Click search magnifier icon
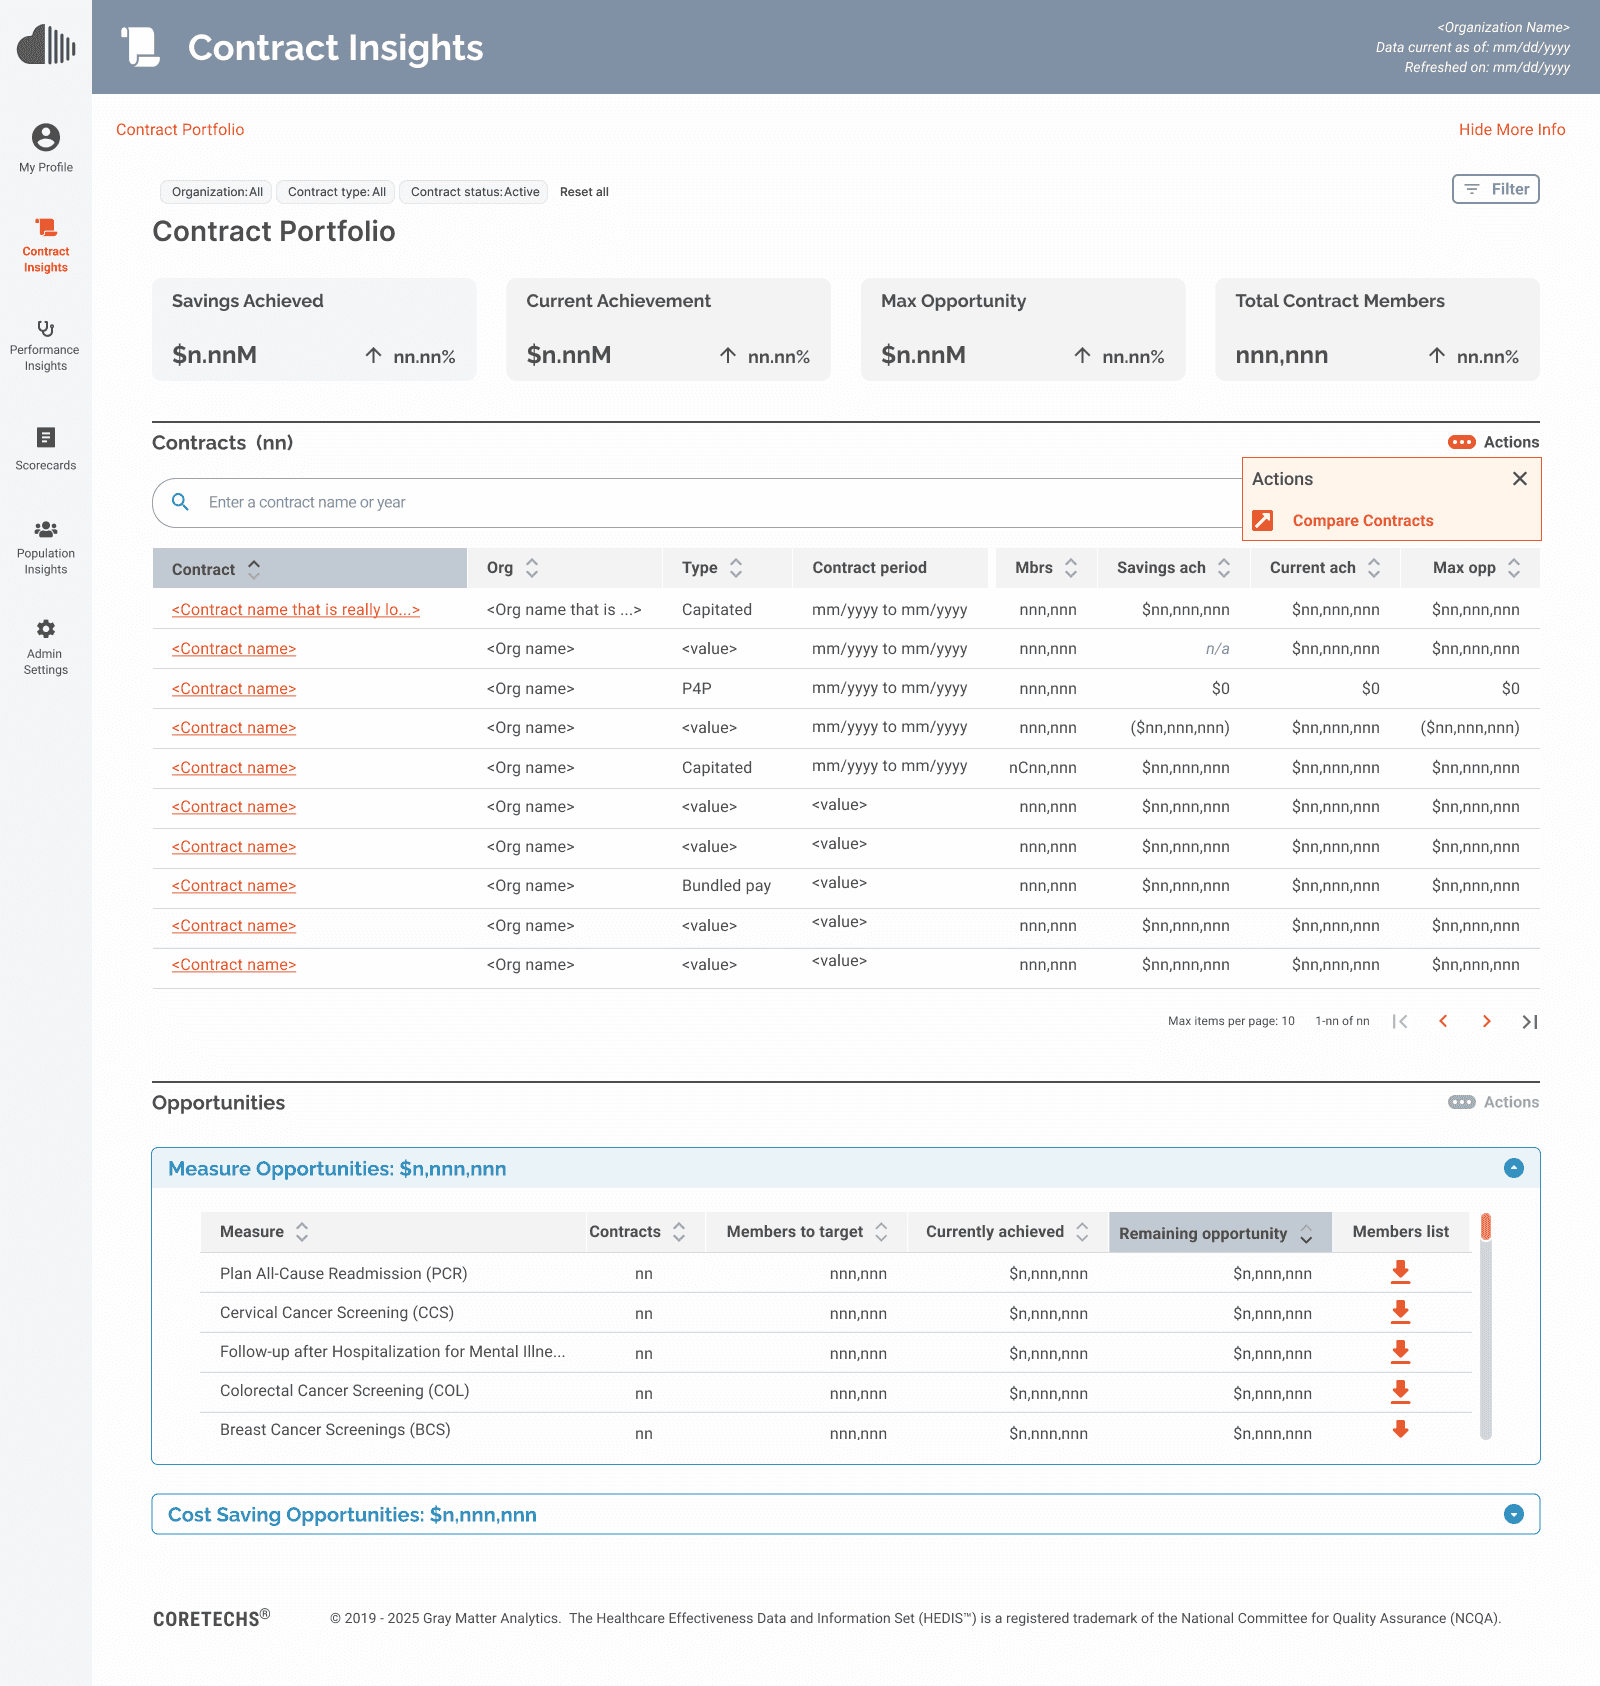Screen dimensions: 1600x1686 181,502
